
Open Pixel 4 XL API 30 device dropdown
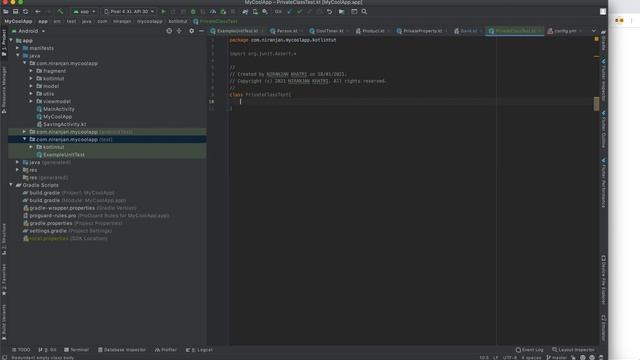pos(129,12)
